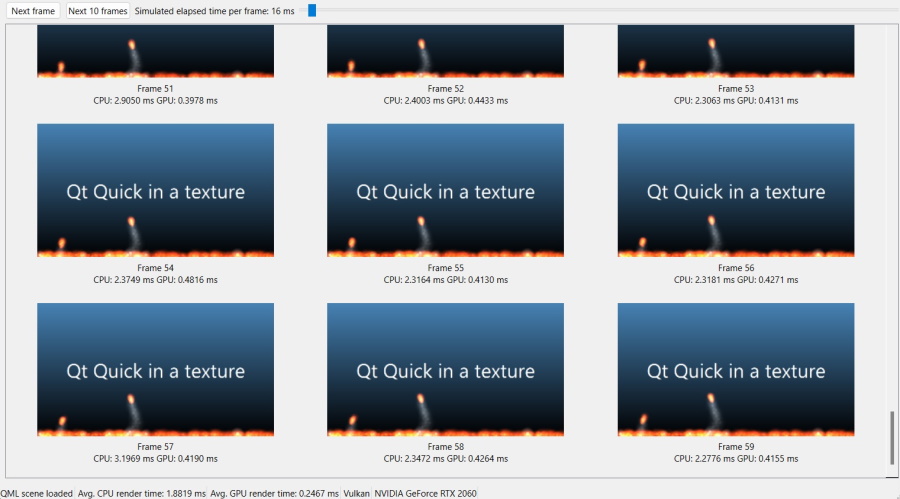This screenshot has width=900, height=499.
Task: Click the Frame 54 CPU/GPU timing label
Action: [x=155, y=280]
